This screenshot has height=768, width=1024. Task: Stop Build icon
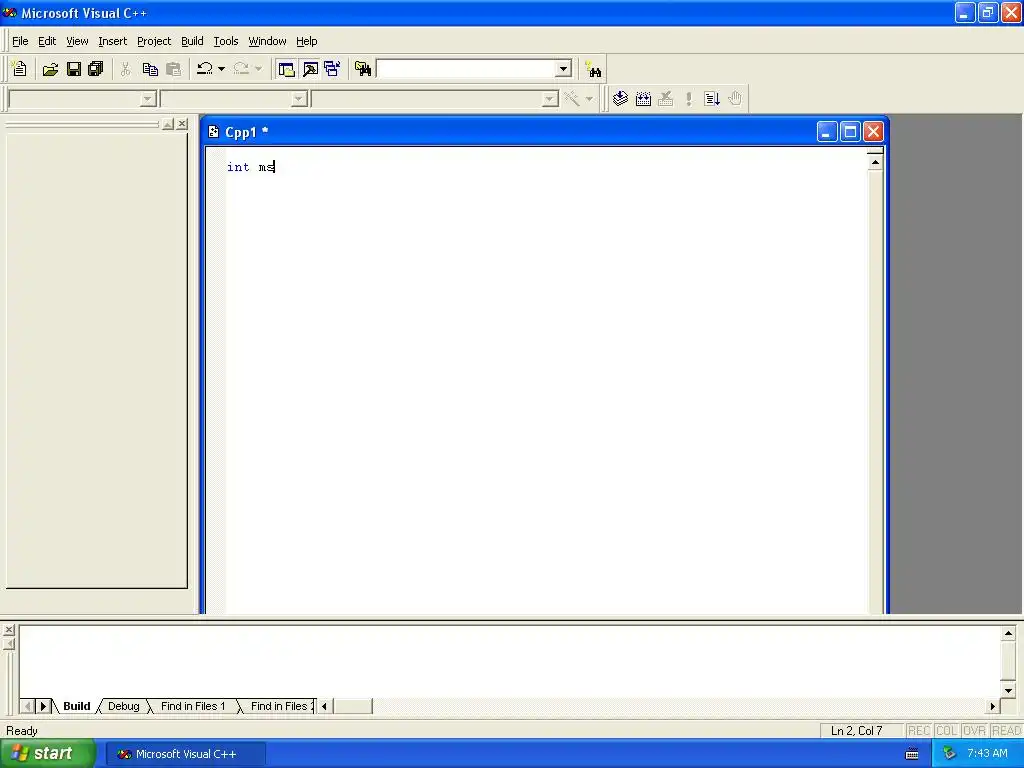[665, 99]
